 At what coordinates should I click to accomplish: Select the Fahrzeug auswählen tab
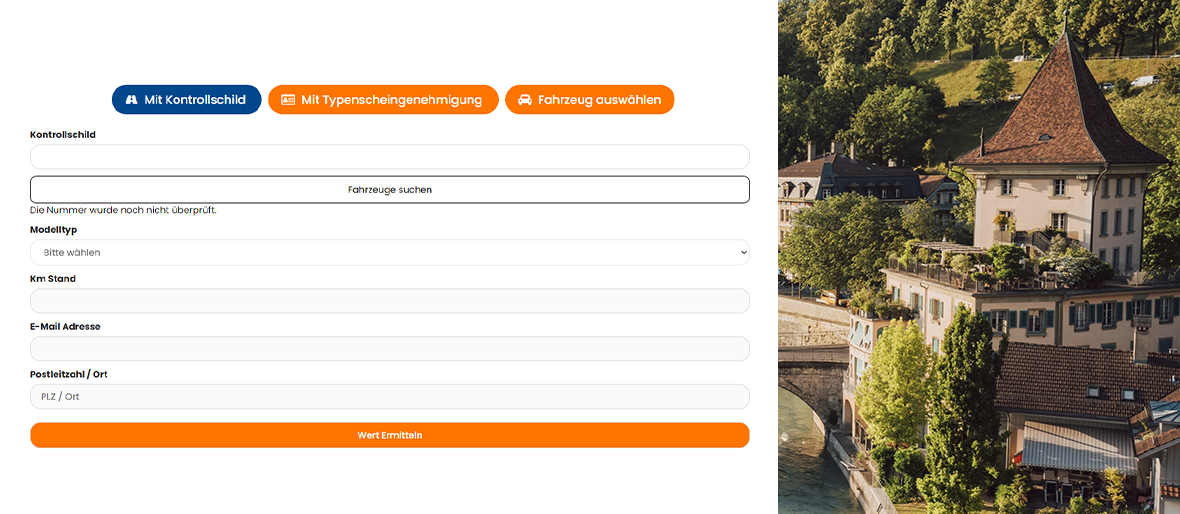tap(589, 99)
